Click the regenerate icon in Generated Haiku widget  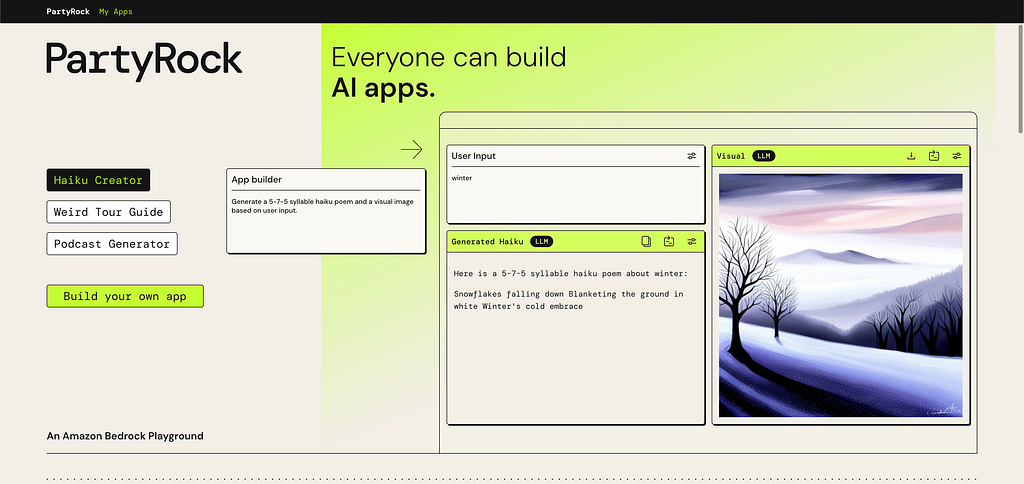coord(669,242)
